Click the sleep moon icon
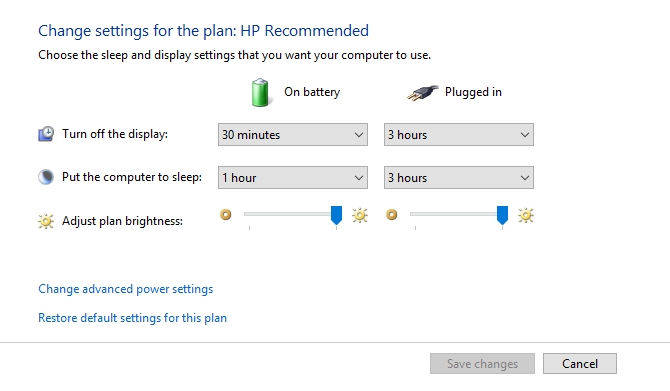Screen dimensions: 670x391 pyautogui.click(x=46, y=177)
